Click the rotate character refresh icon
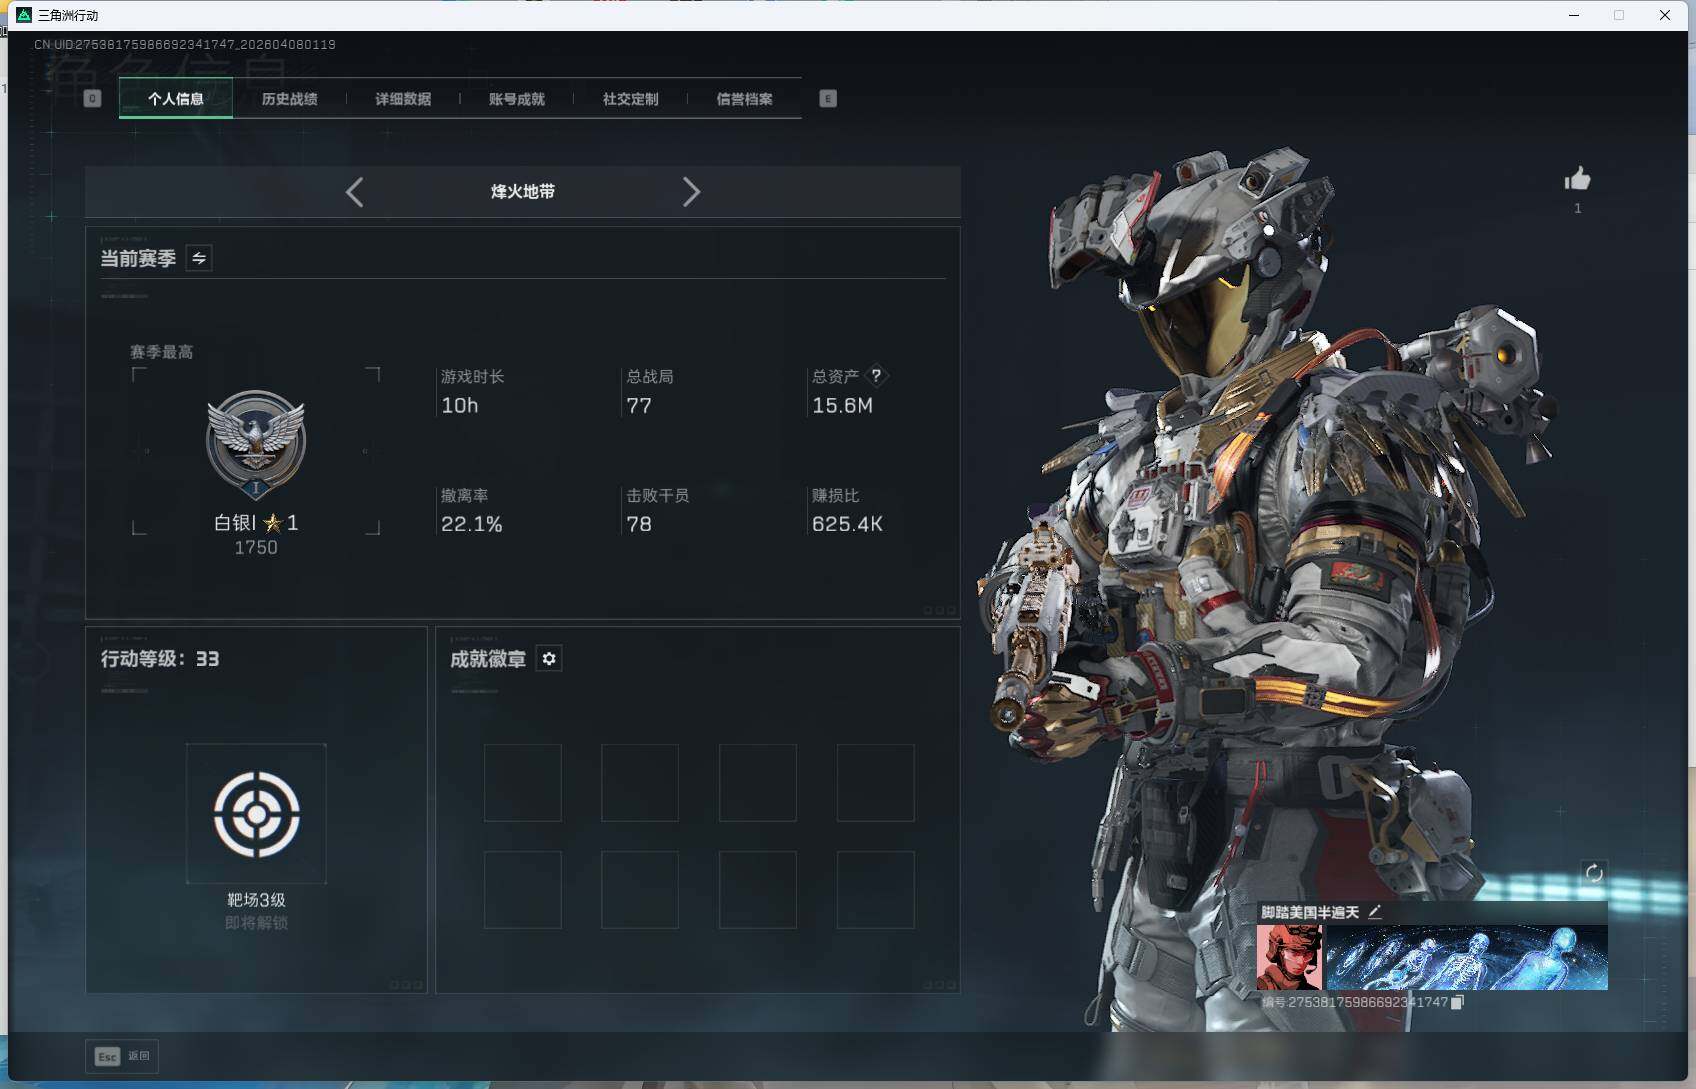The height and width of the screenshot is (1089, 1696). click(x=1594, y=873)
